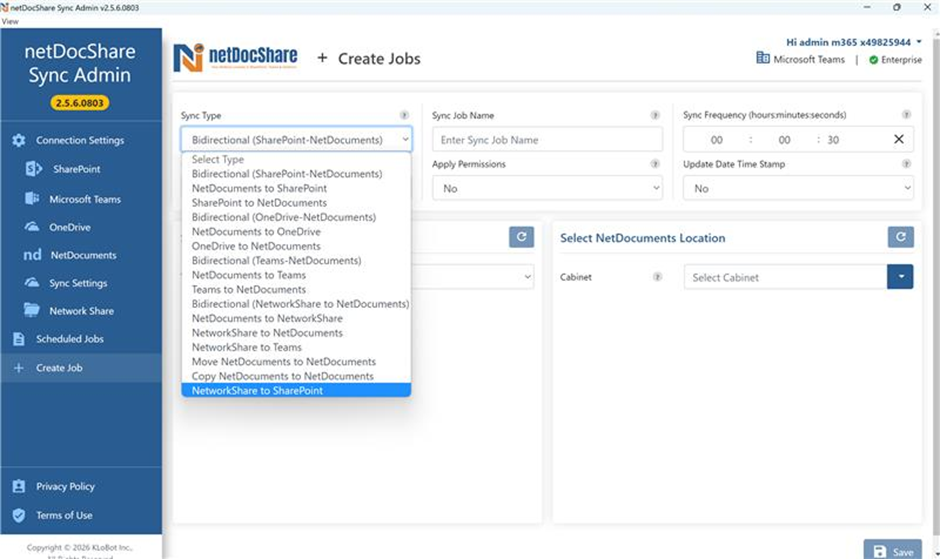Click the Sync Type help icon
Viewport: 940px width, 559px height.
tap(405, 115)
